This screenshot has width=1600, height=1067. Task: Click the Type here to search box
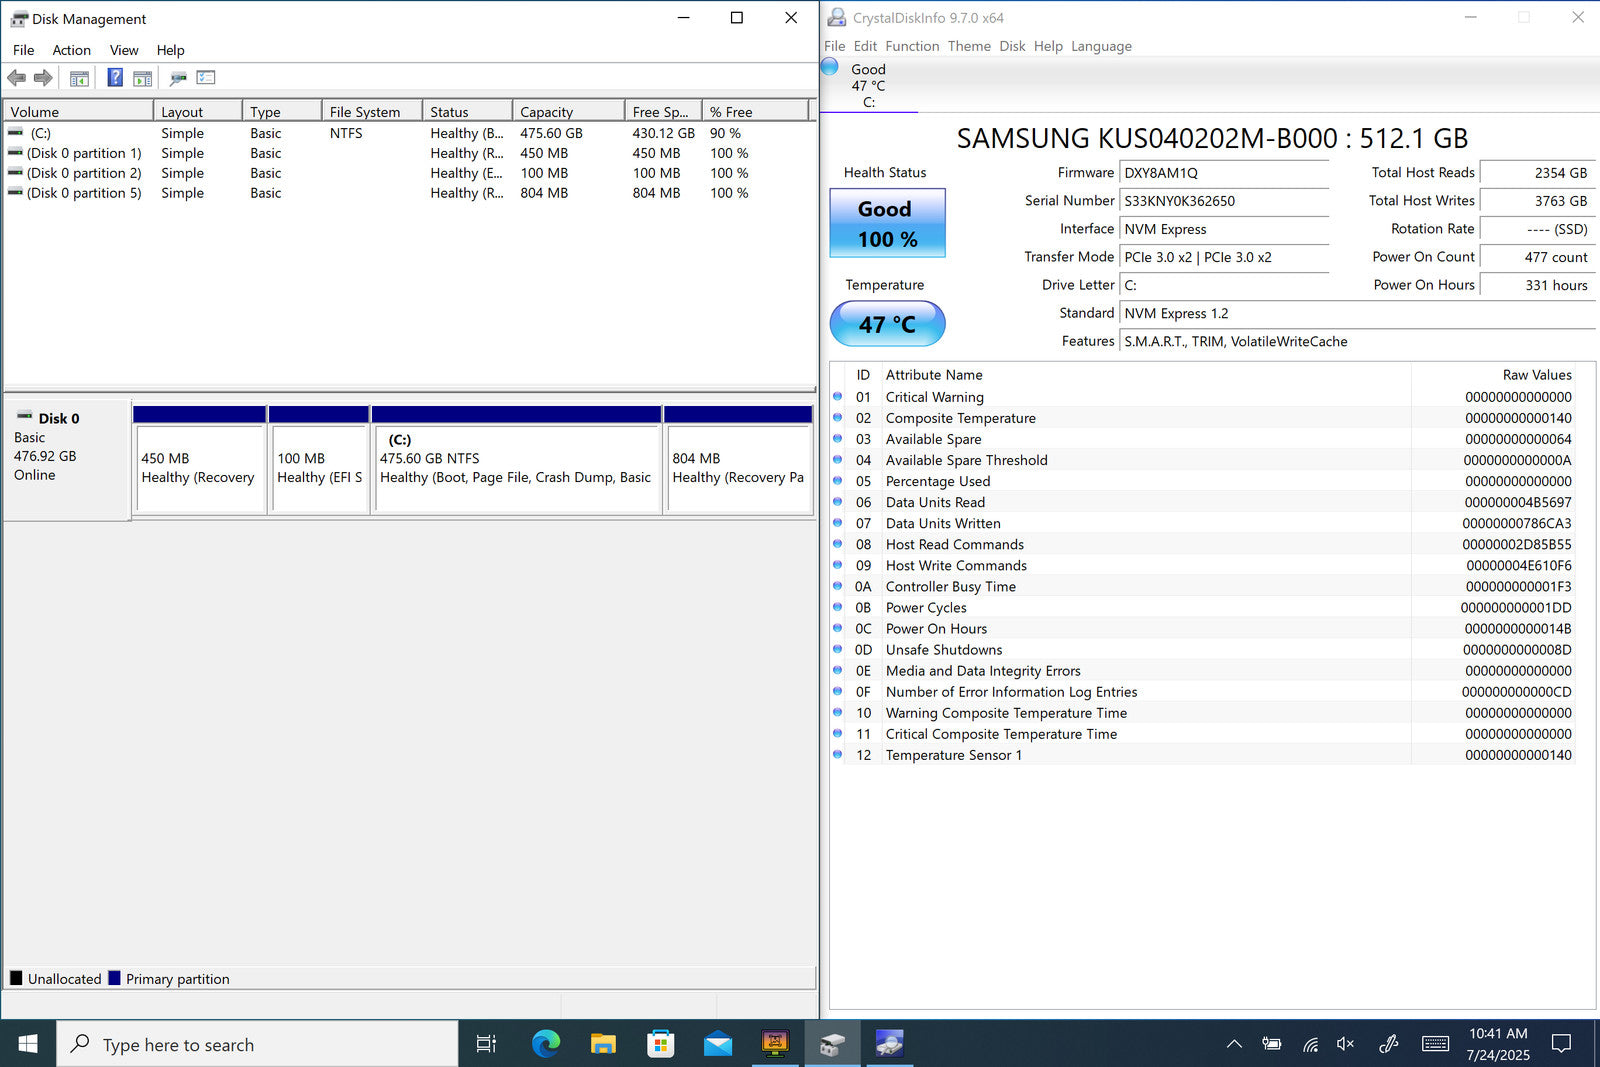coord(257,1044)
